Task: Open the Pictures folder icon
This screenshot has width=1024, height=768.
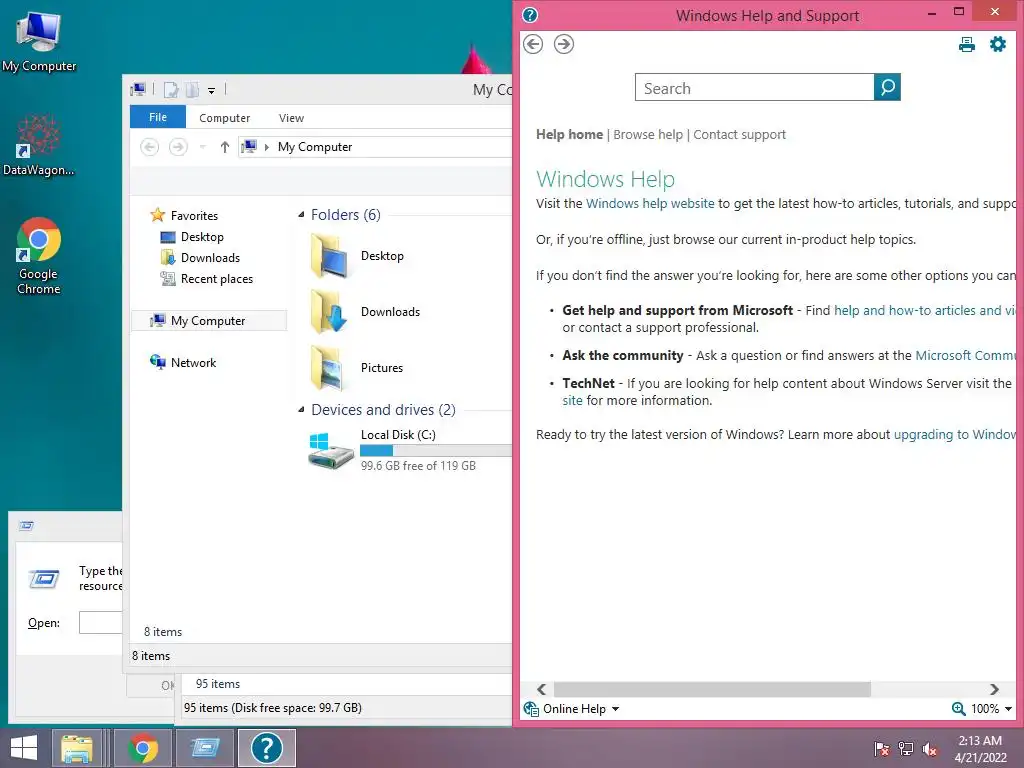Action: [x=331, y=368]
